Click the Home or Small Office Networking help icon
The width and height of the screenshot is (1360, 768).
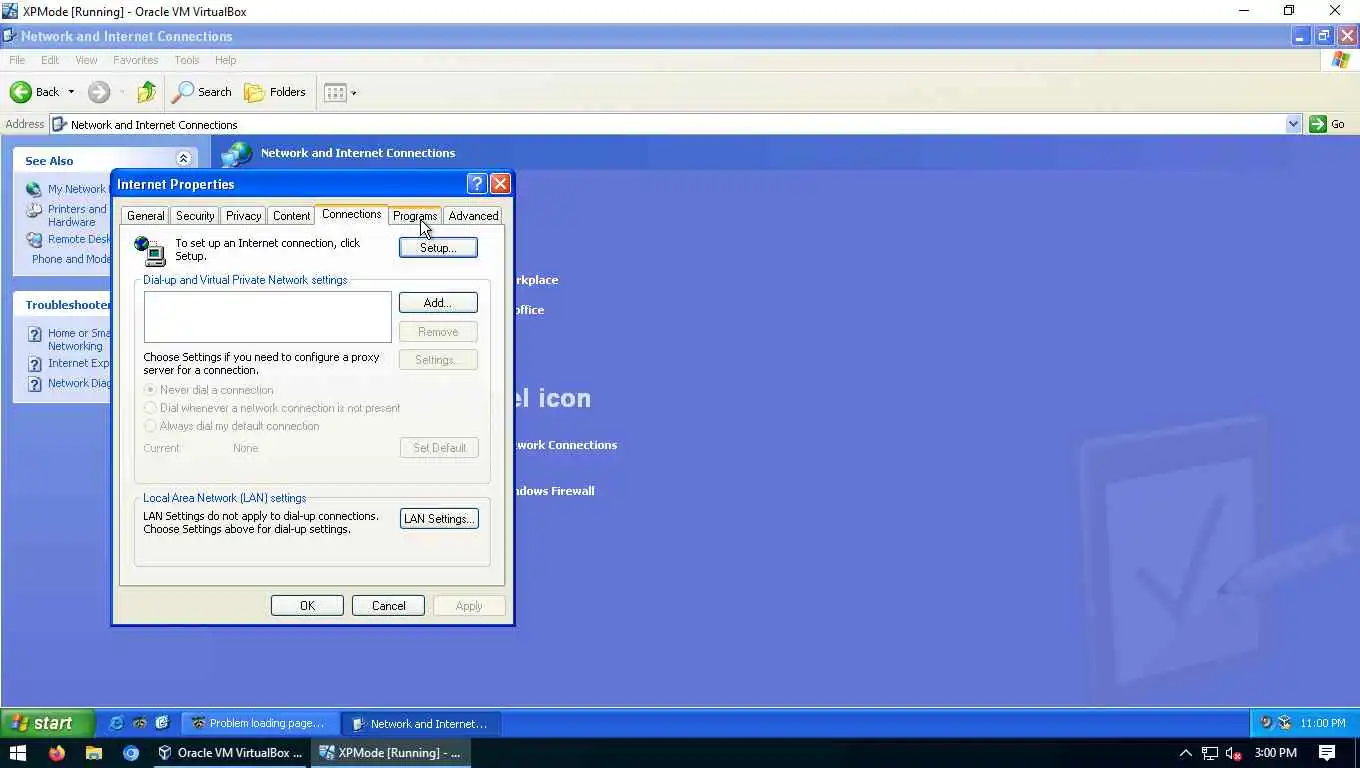34,334
